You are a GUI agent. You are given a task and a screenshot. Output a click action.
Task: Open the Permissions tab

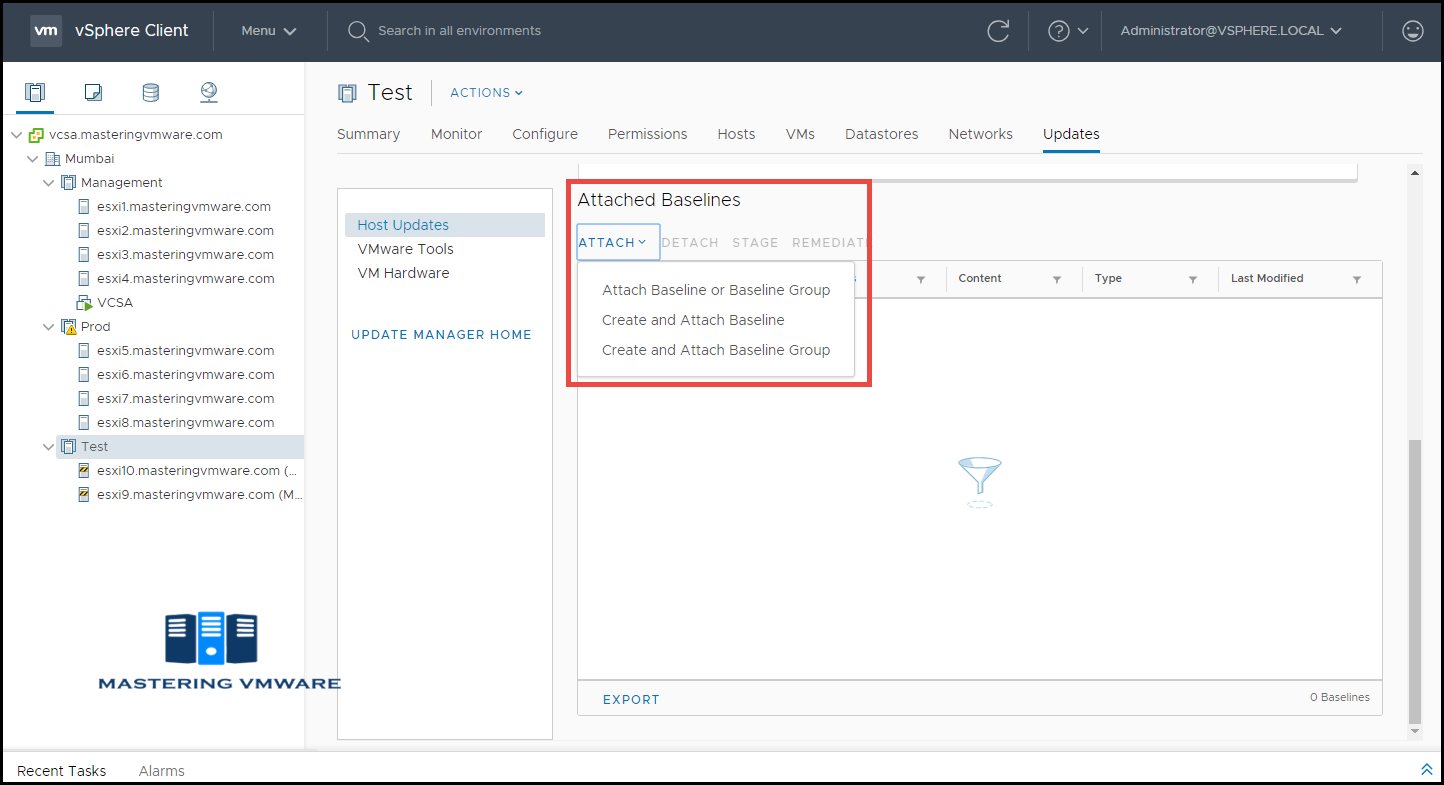(x=648, y=134)
